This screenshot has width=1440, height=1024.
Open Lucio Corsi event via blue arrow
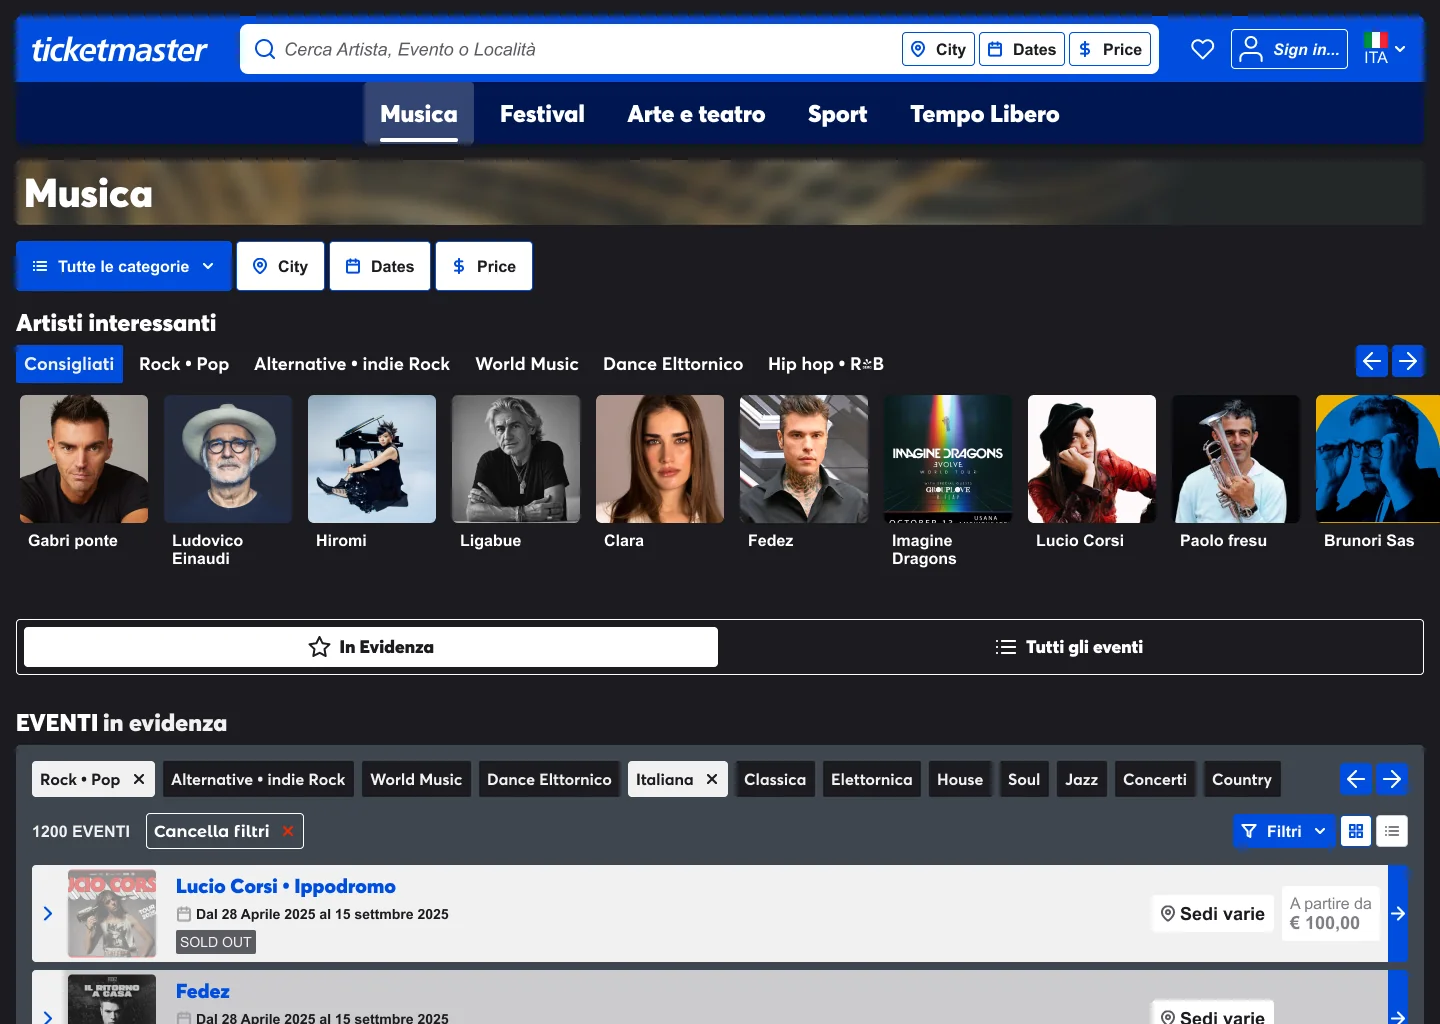point(1398,913)
